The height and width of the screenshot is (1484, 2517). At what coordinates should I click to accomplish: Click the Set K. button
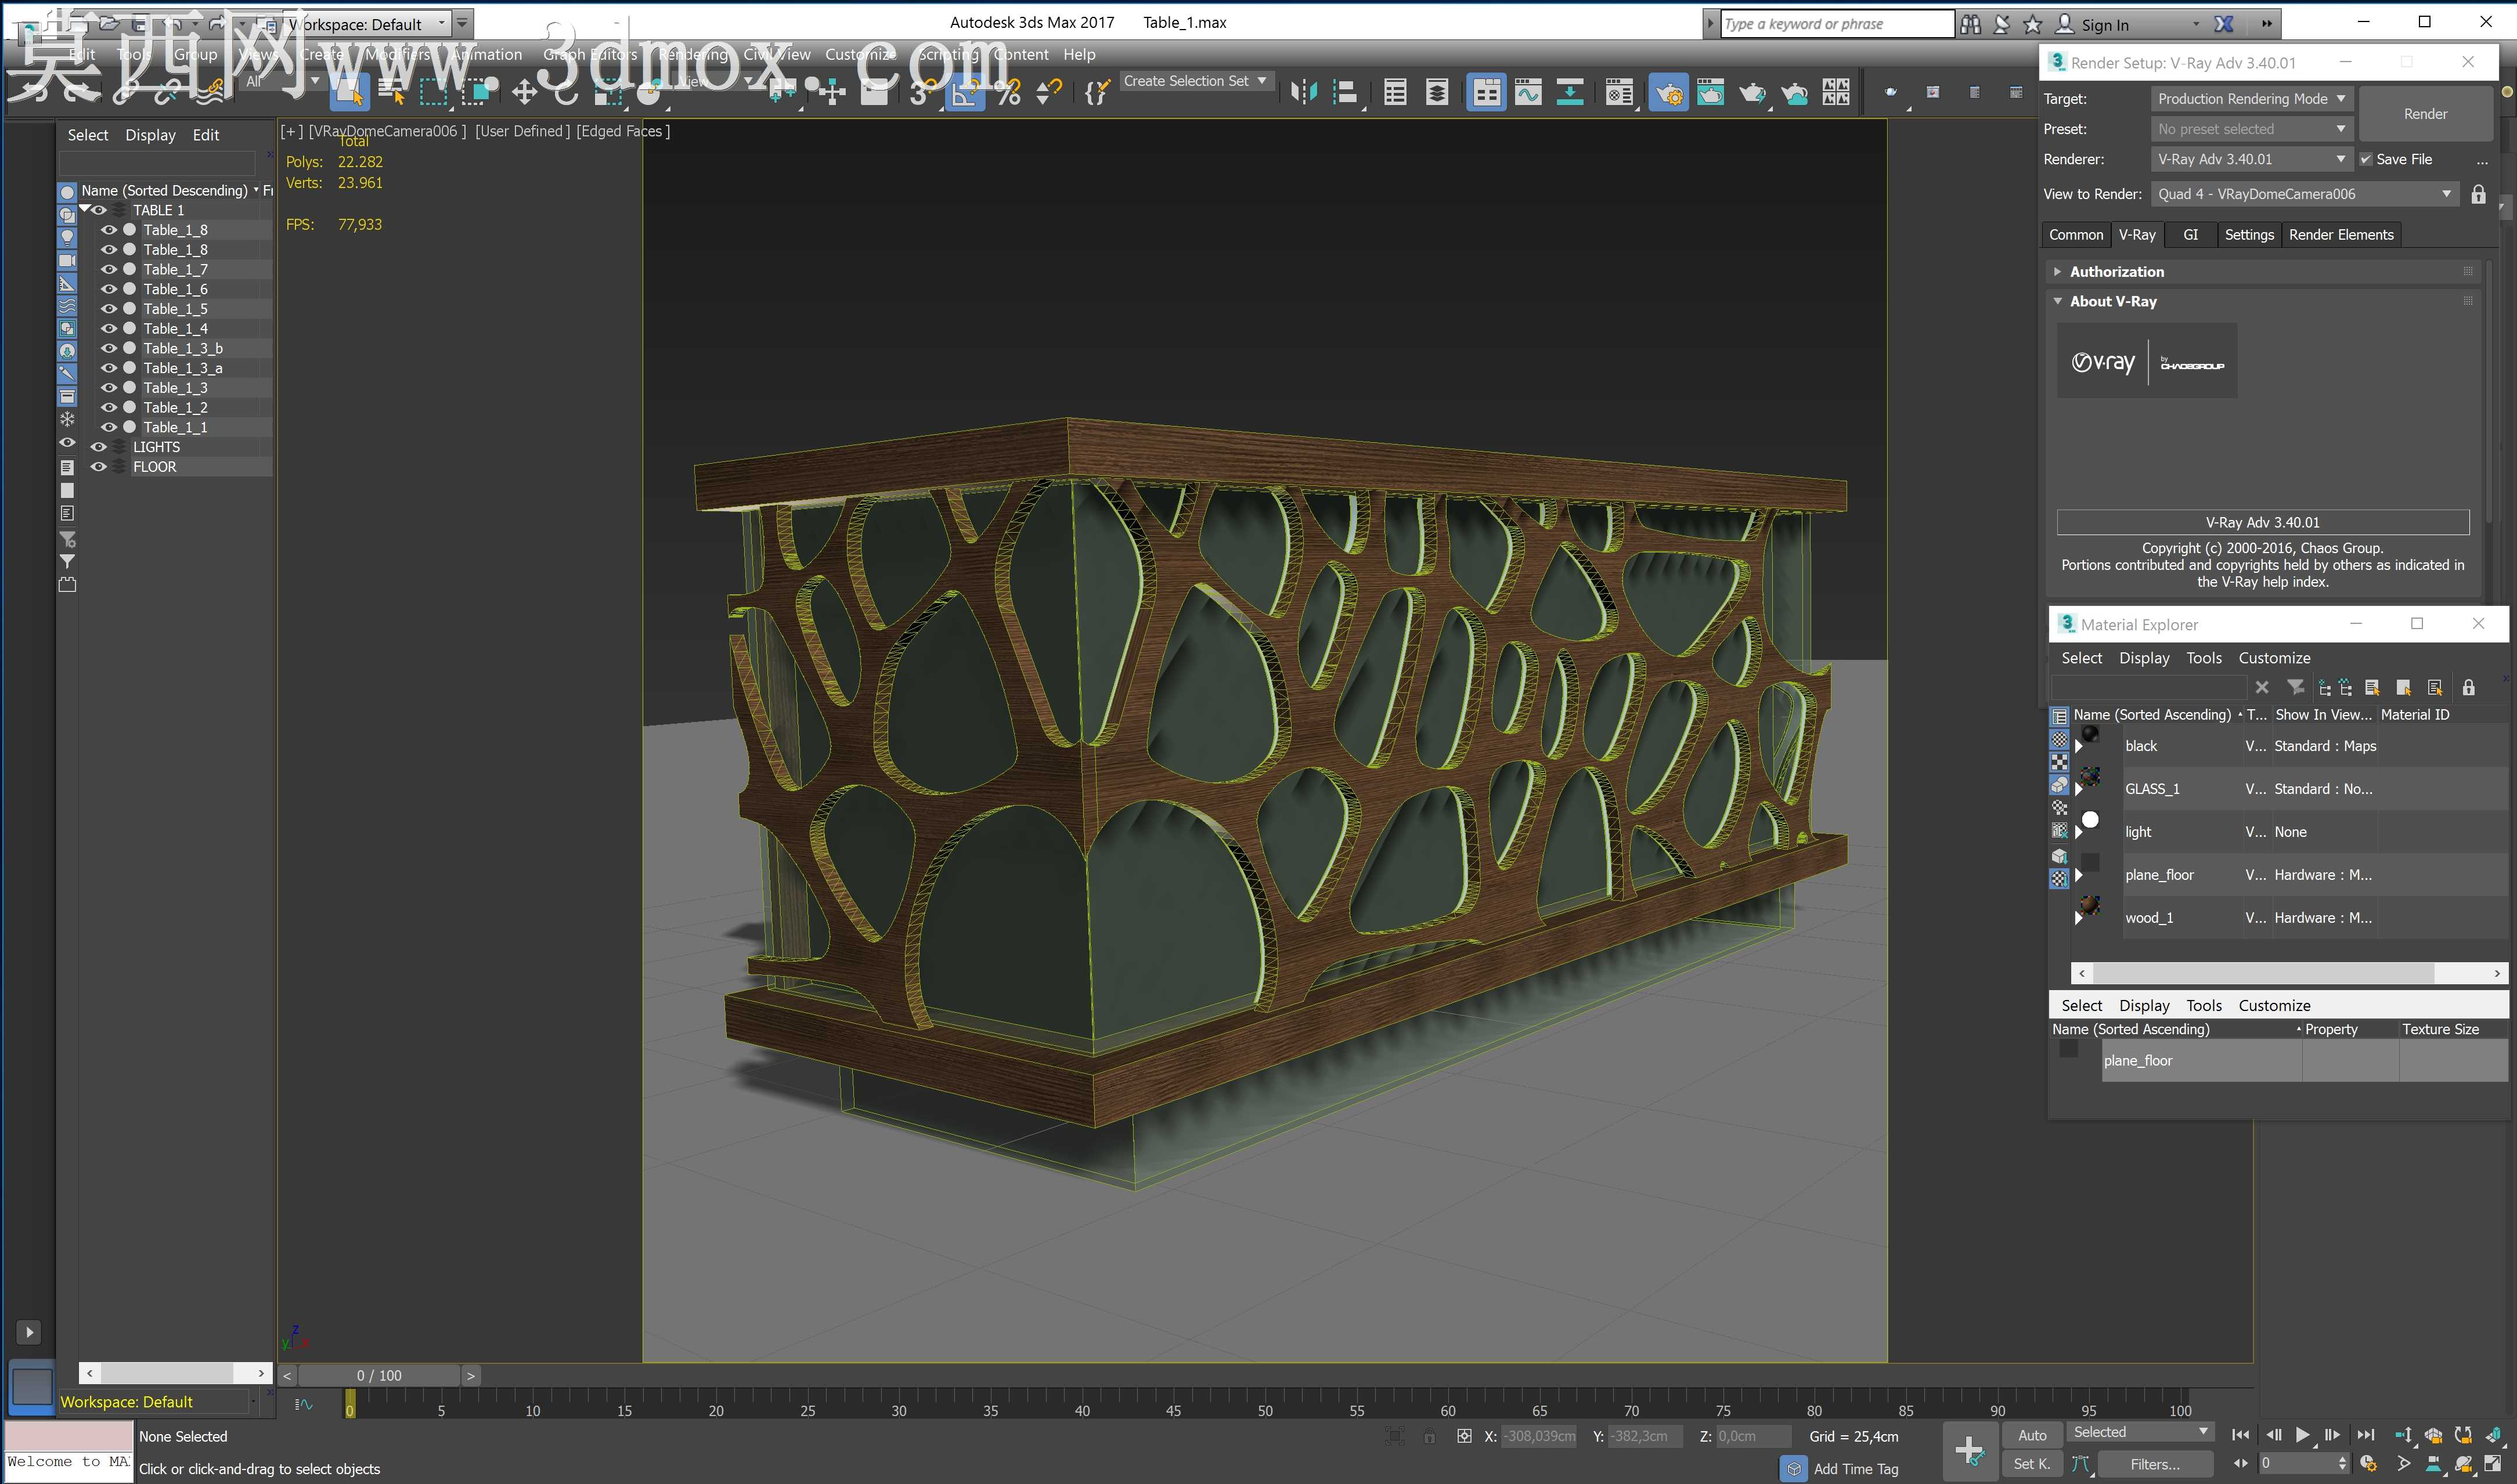coord(2032,1464)
